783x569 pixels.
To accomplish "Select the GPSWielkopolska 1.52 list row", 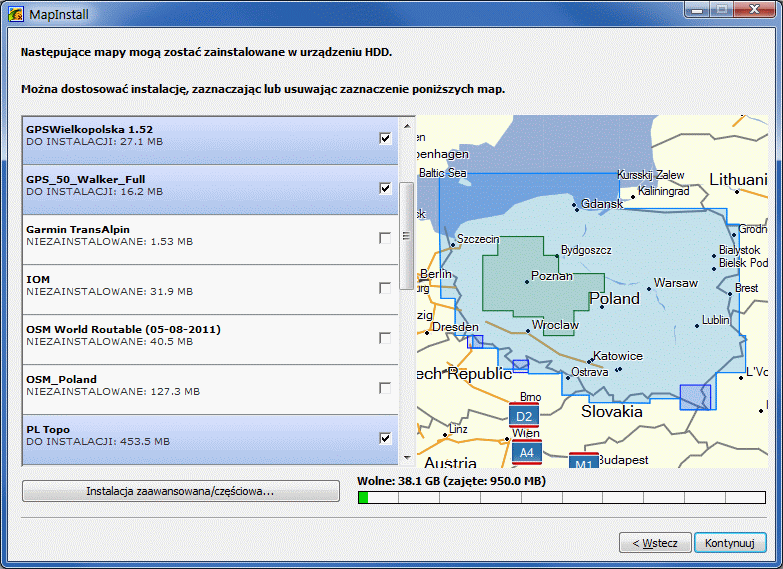I will tap(210, 140).
